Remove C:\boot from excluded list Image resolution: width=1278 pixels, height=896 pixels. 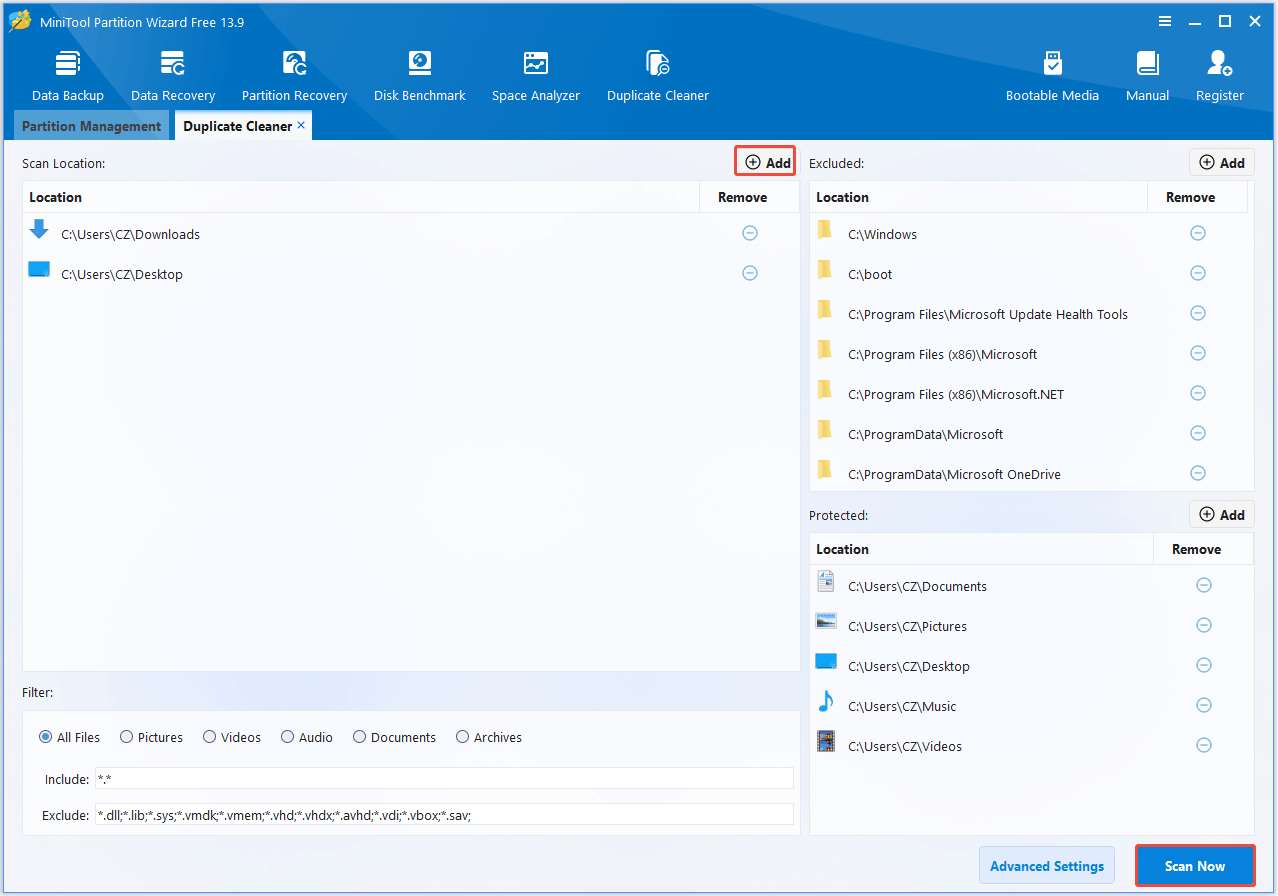click(1197, 273)
